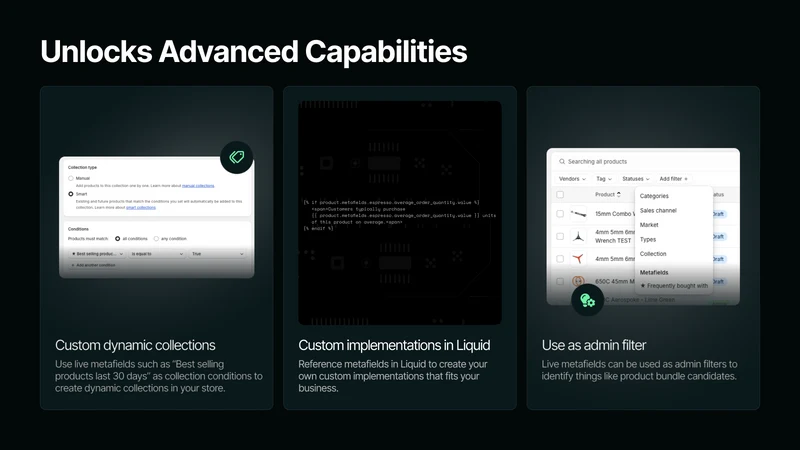Click the Draft badge on Wrench TEST row
800x450 pixels.
pyautogui.click(x=718, y=236)
